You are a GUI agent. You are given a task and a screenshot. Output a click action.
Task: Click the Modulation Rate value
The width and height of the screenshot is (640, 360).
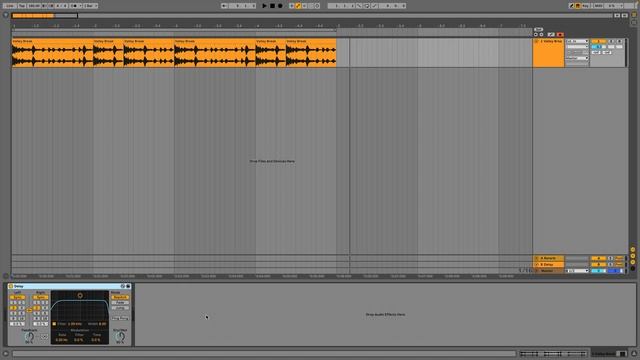tap(62, 340)
